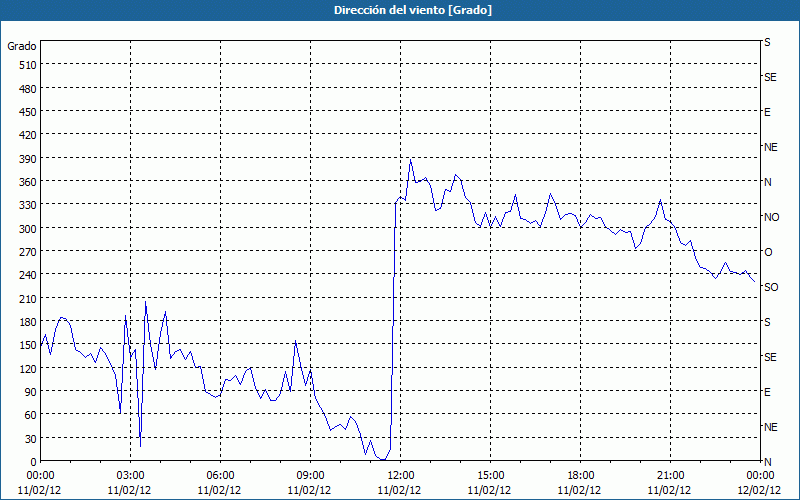Viewport: 800px width, 500px height.
Task: Click the 00:00 label above 12/02/12
Action: [x=760, y=476]
